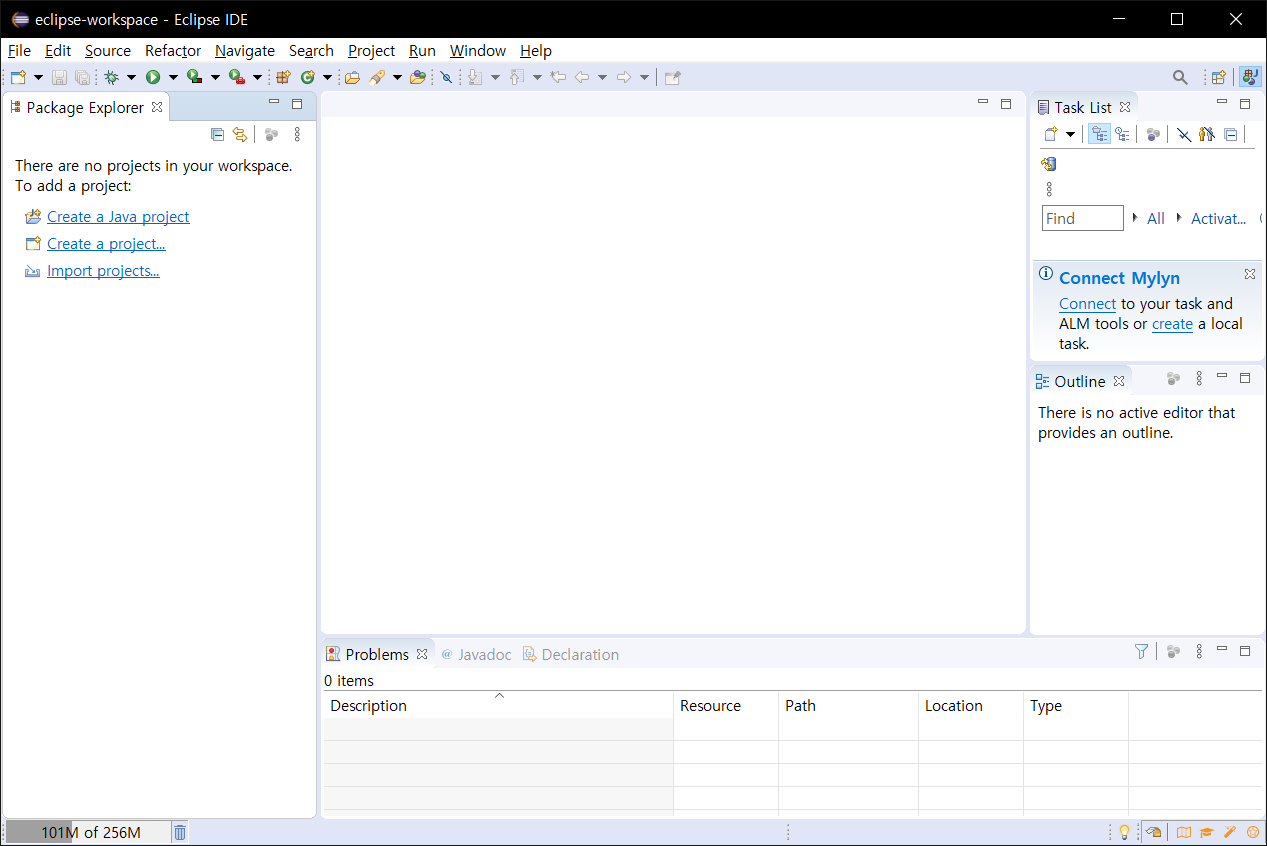Open the dropdown arrow next to New
Image resolution: width=1267 pixels, height=846 pixels.
point(38,77)
